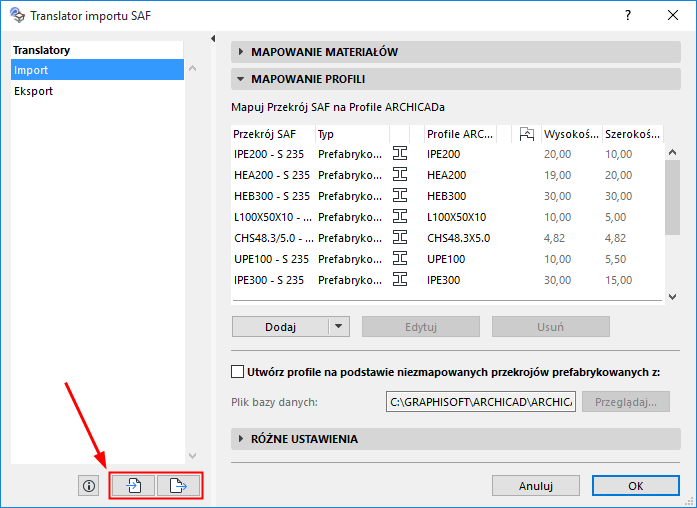The width and height of the screenshot is (697, 508).
Task: Open the Dodaj dropdown arrow
Action: [339, 327]
